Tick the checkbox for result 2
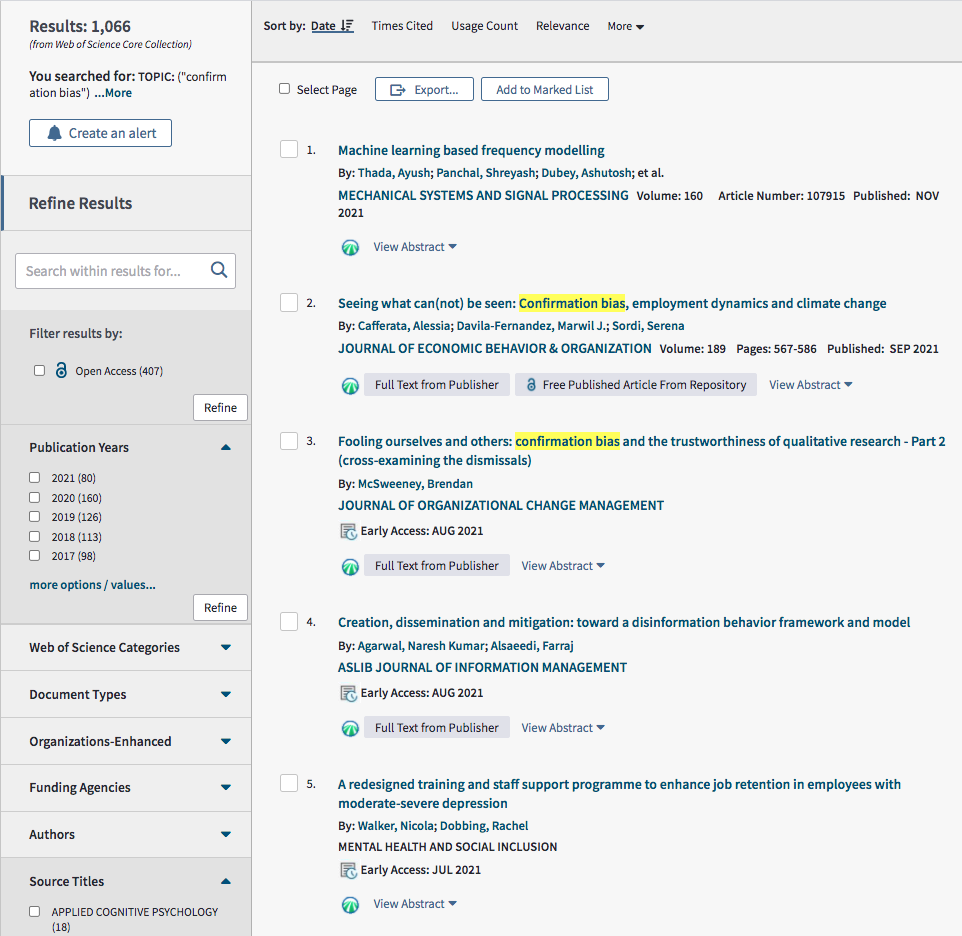962x936 pixels. click(289, 303)
